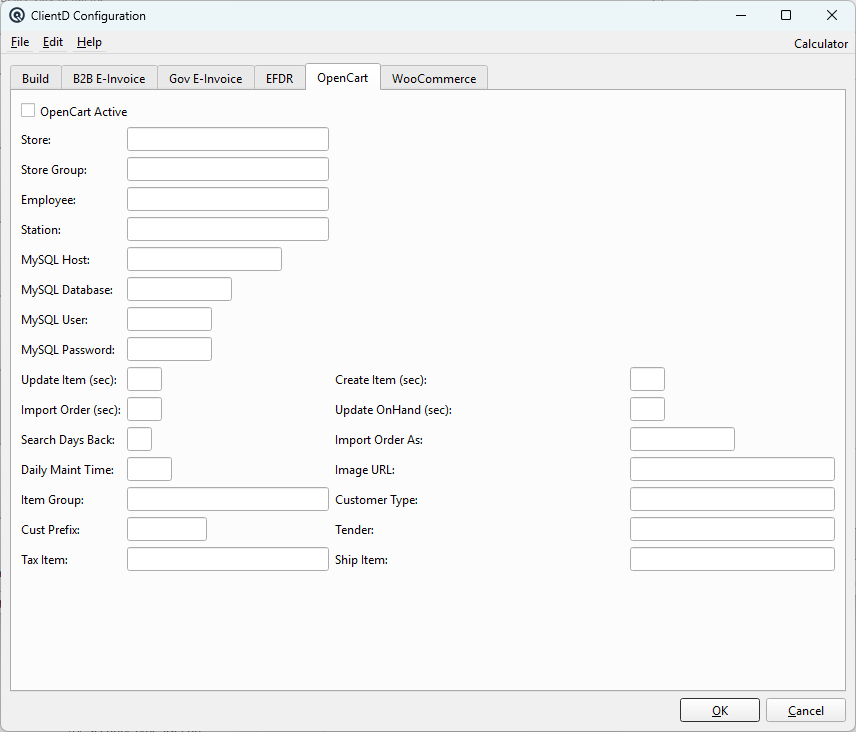Select the Cust Prefix field
This screenshot has height=732, width=856.
[167, 529]
